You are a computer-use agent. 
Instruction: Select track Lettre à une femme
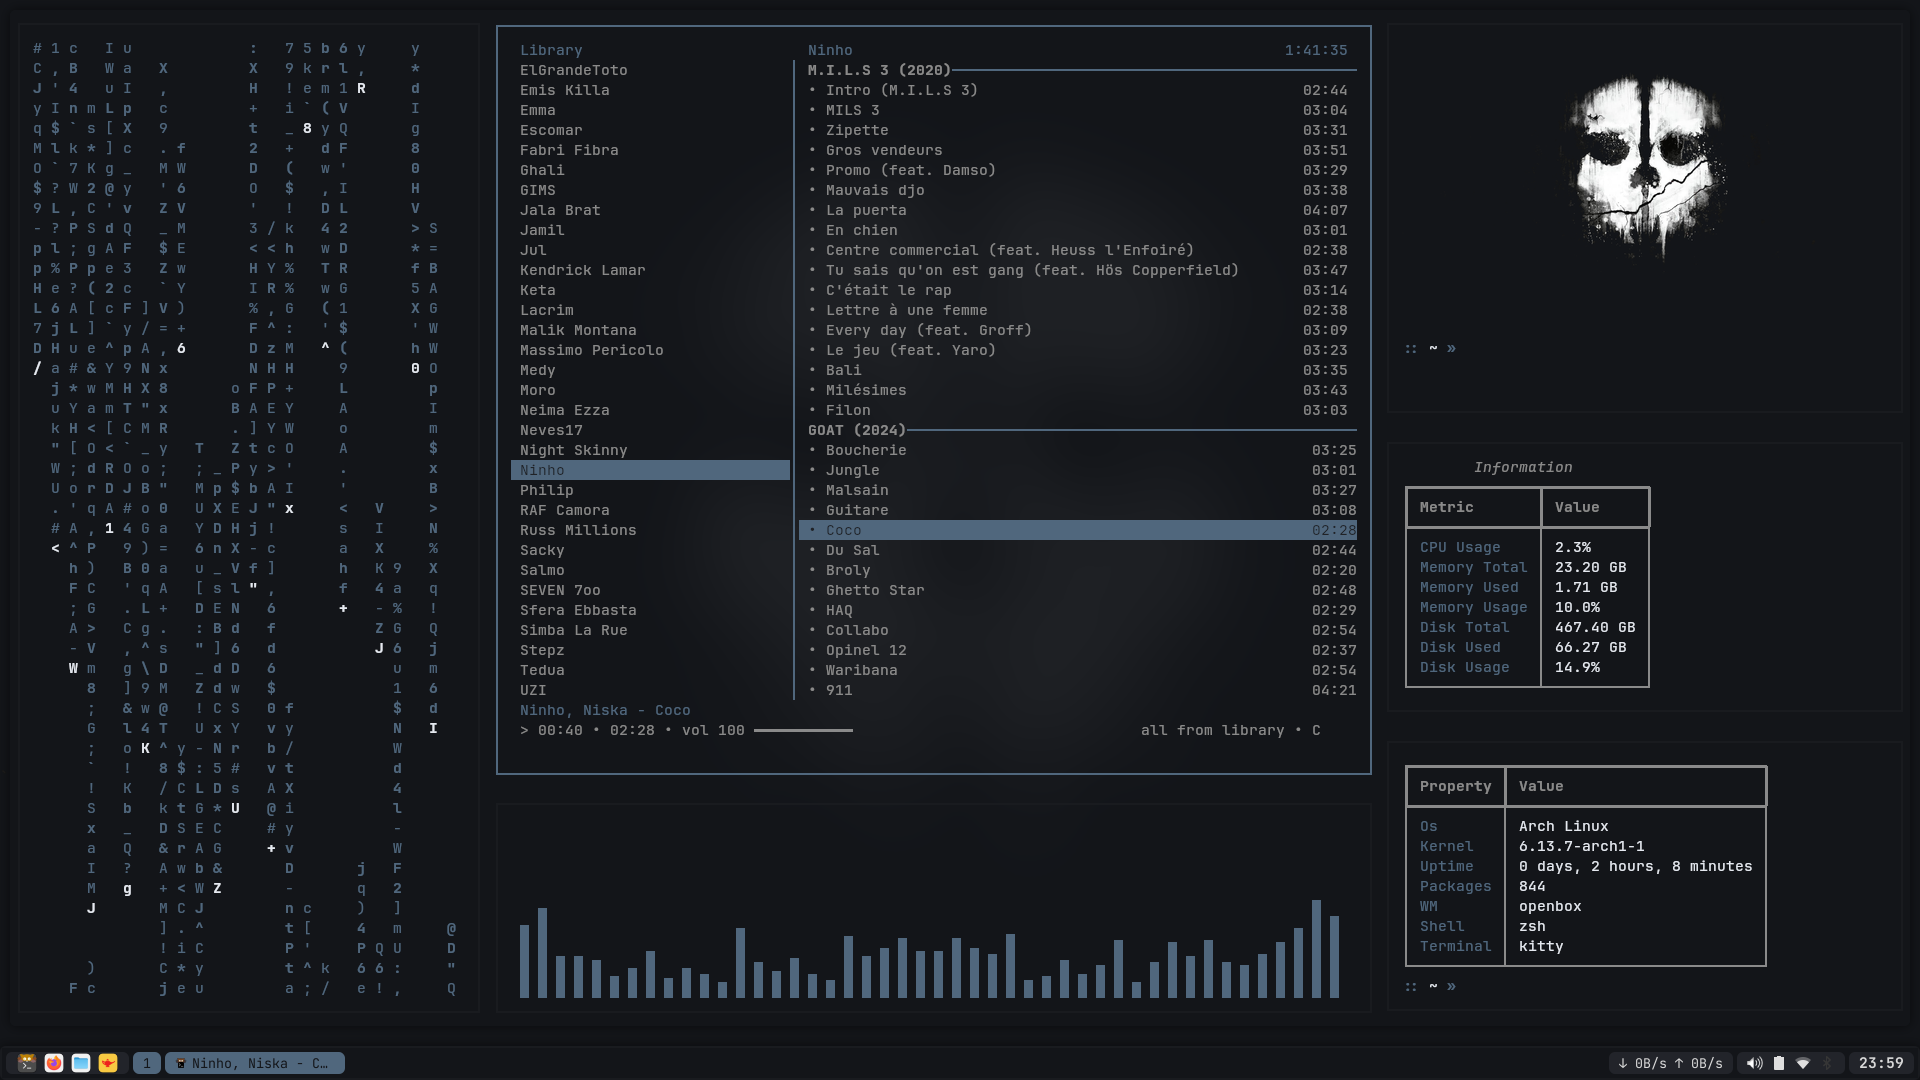[x=1078, y=310]
